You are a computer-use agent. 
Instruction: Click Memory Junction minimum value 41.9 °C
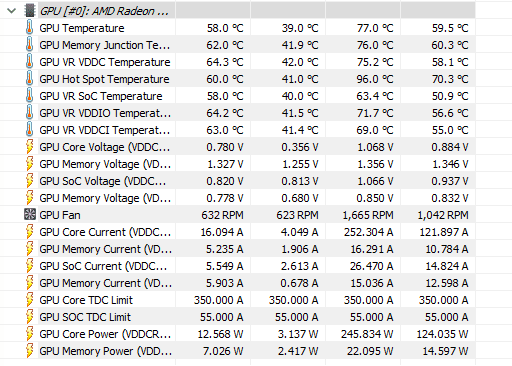[300, 45]
